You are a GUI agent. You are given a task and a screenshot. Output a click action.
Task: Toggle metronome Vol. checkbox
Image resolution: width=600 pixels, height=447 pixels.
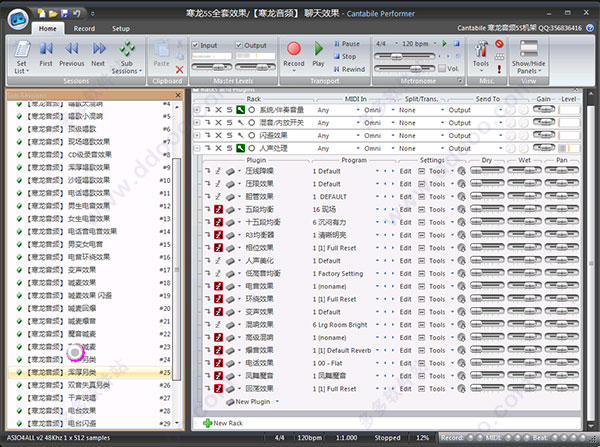[442, 69]
